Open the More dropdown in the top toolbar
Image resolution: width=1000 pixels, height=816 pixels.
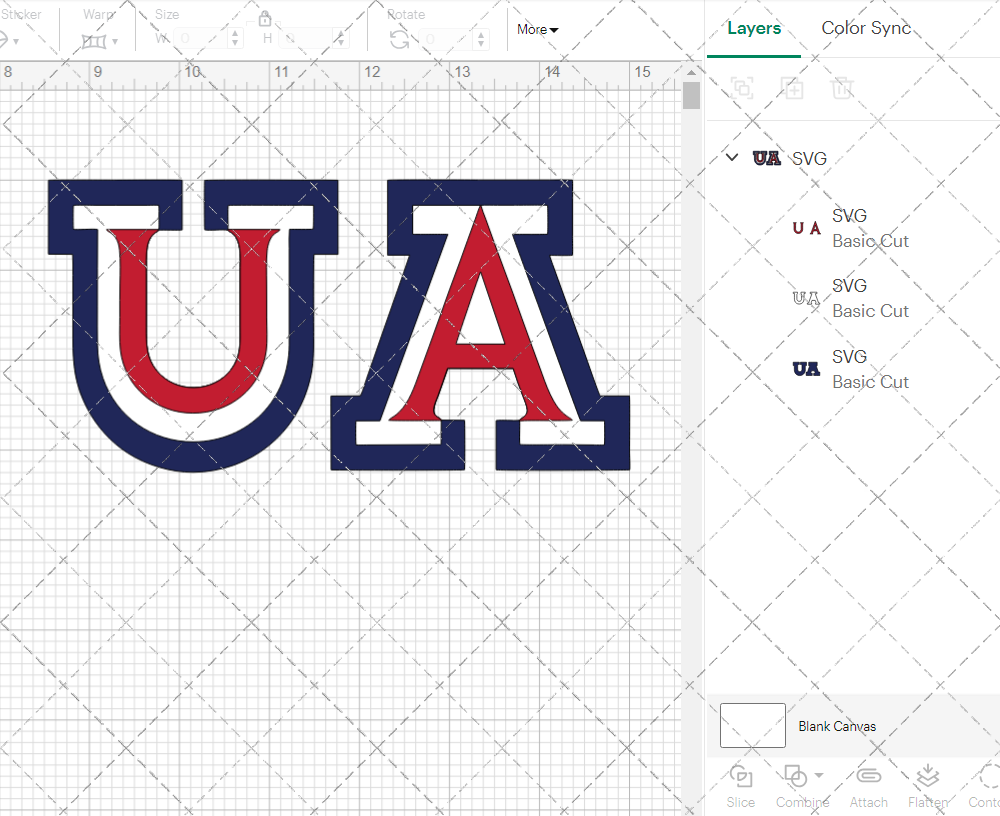(x=537, y=30)
